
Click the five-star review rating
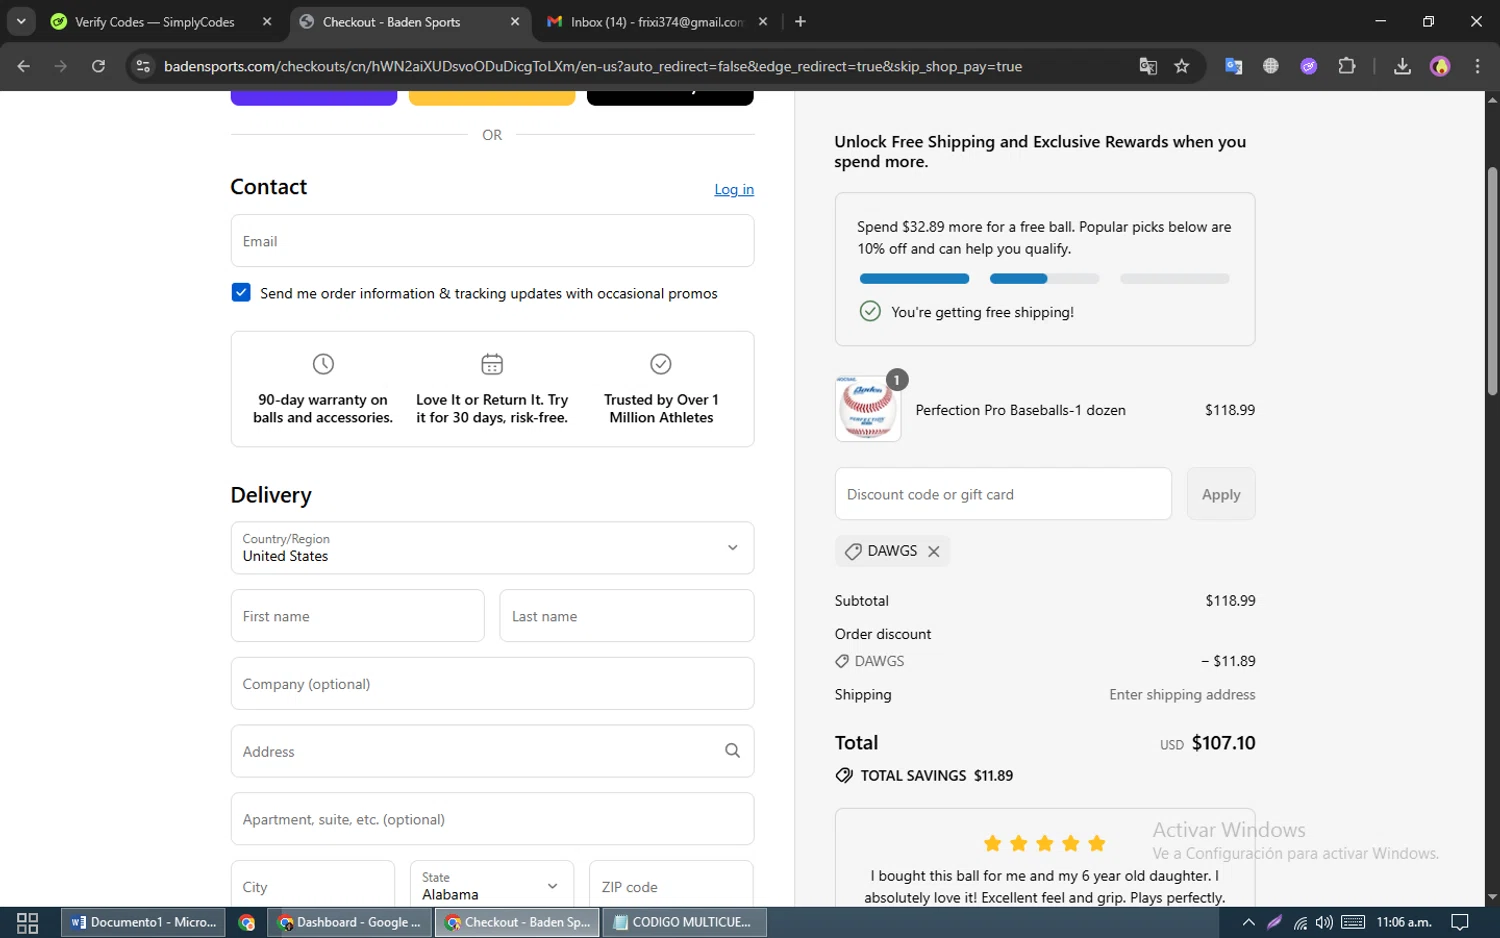pos(1044,843)
